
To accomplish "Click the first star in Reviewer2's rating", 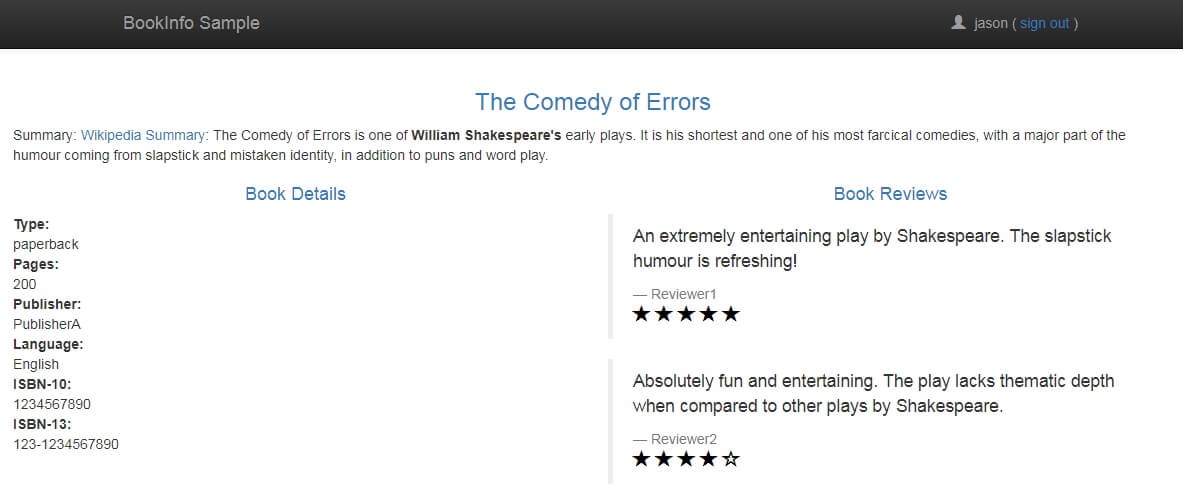I will click(641, 459).
